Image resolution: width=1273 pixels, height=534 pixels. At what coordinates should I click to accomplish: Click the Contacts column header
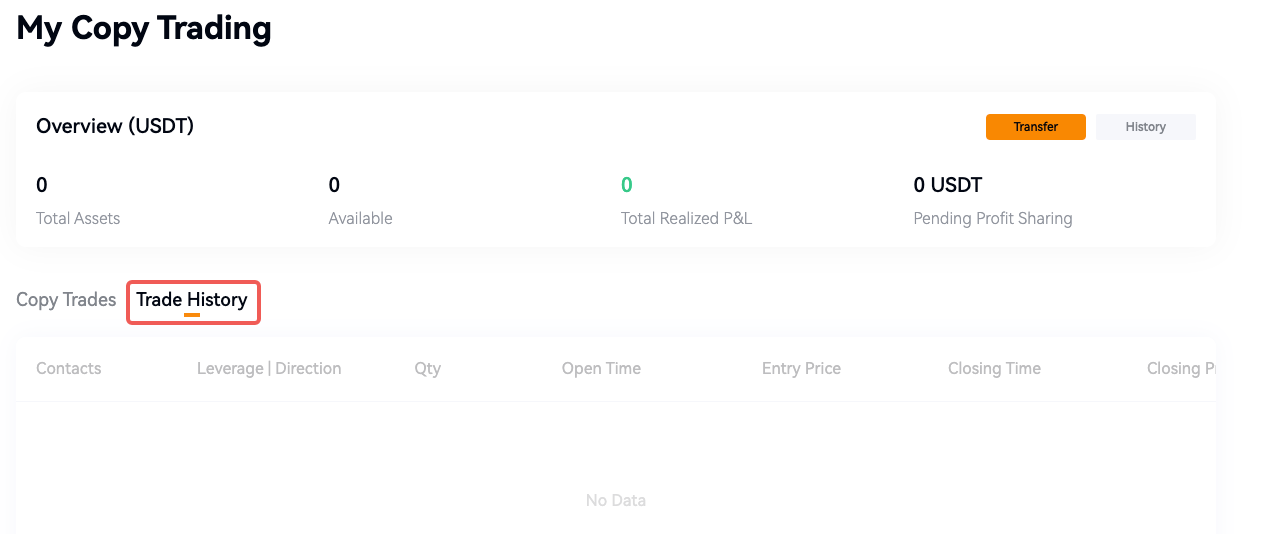tap(68, 368)
